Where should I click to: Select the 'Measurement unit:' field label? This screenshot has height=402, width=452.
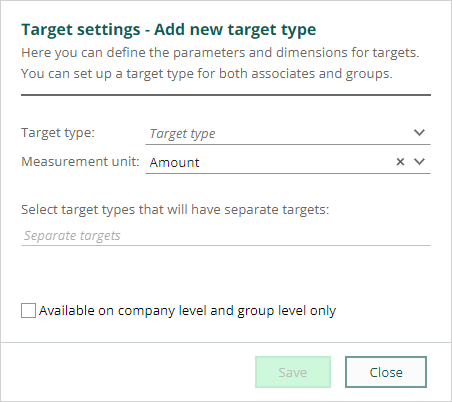point(80,162)
